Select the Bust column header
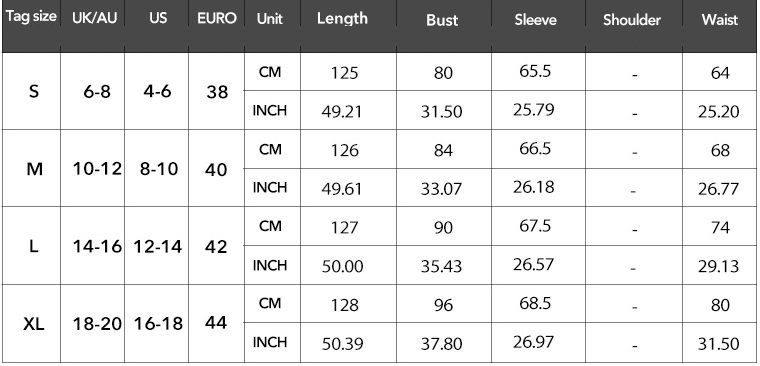 [442, 20]
